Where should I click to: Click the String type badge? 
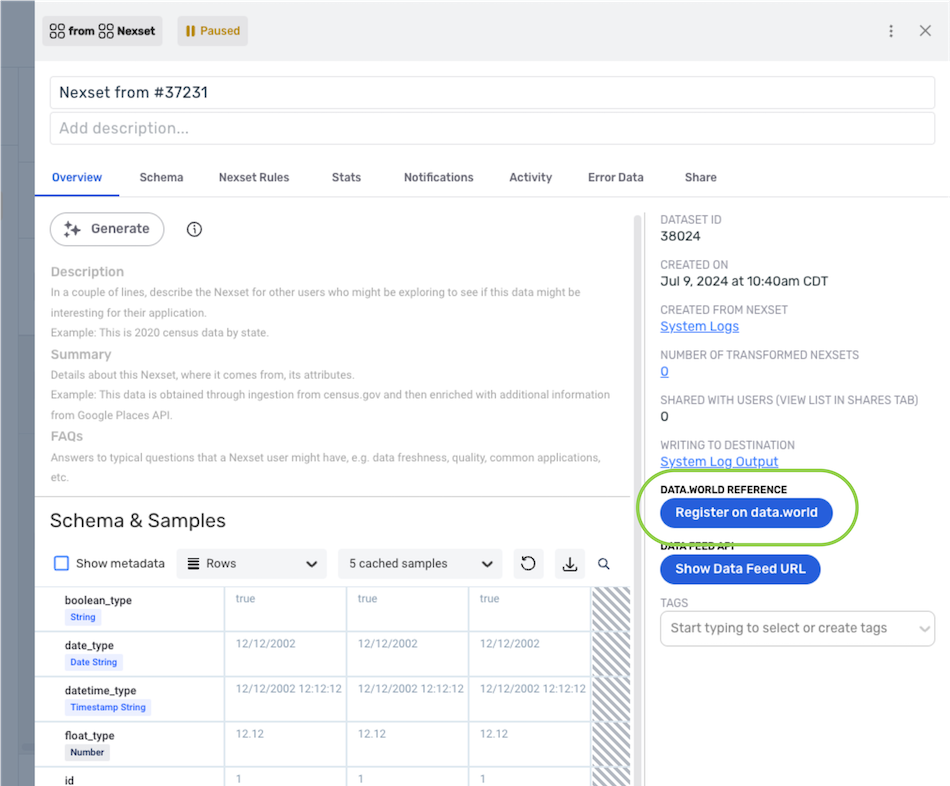click(x=82, y=618)
